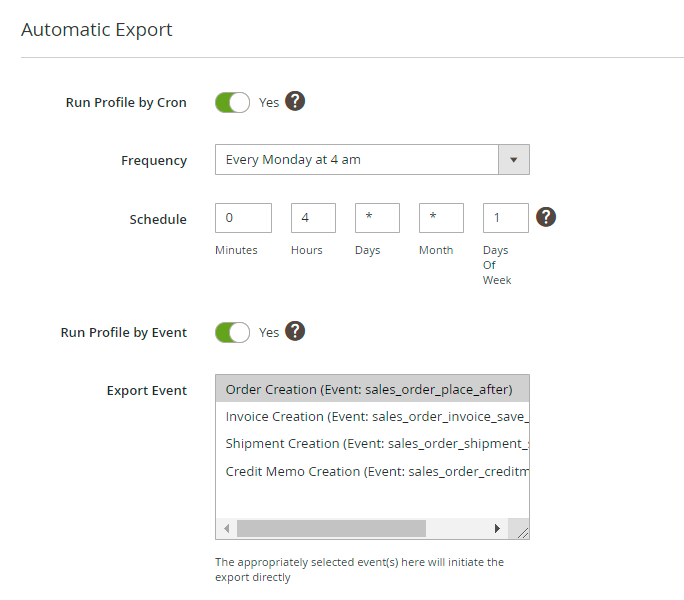Click the Month schedule field

[x=441, y=218]
